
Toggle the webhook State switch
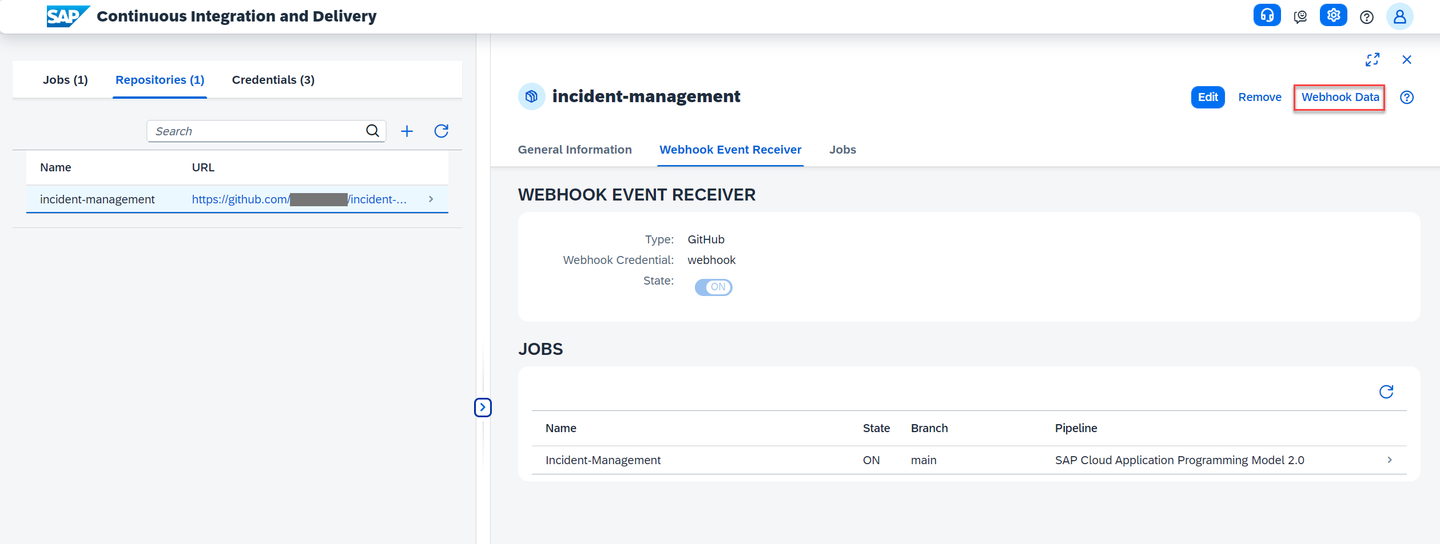pos(714,287)
